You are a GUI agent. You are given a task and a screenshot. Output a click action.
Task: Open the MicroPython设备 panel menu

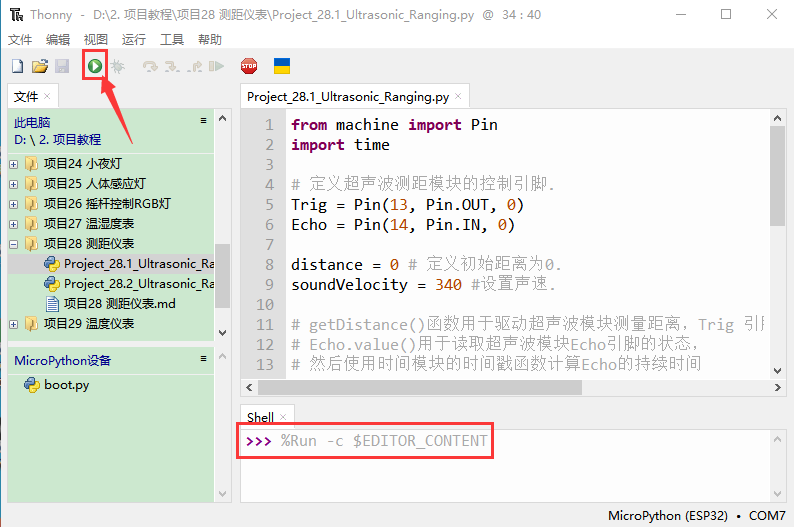point(204,359)
